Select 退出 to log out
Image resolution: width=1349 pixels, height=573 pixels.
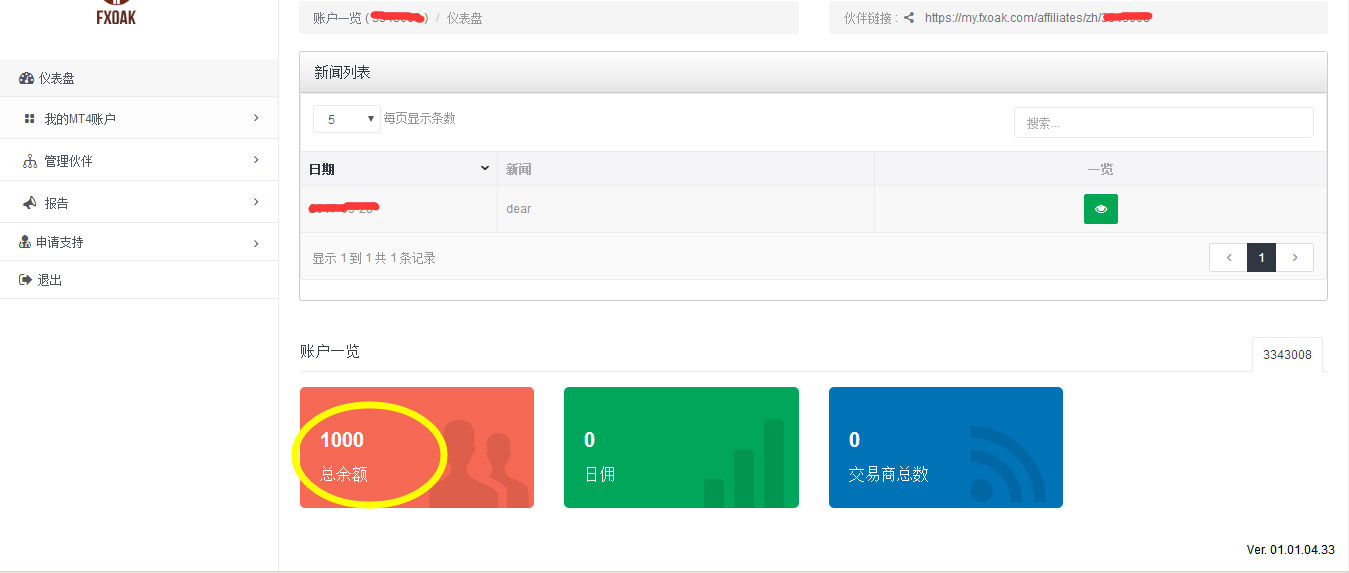point(139,280)
